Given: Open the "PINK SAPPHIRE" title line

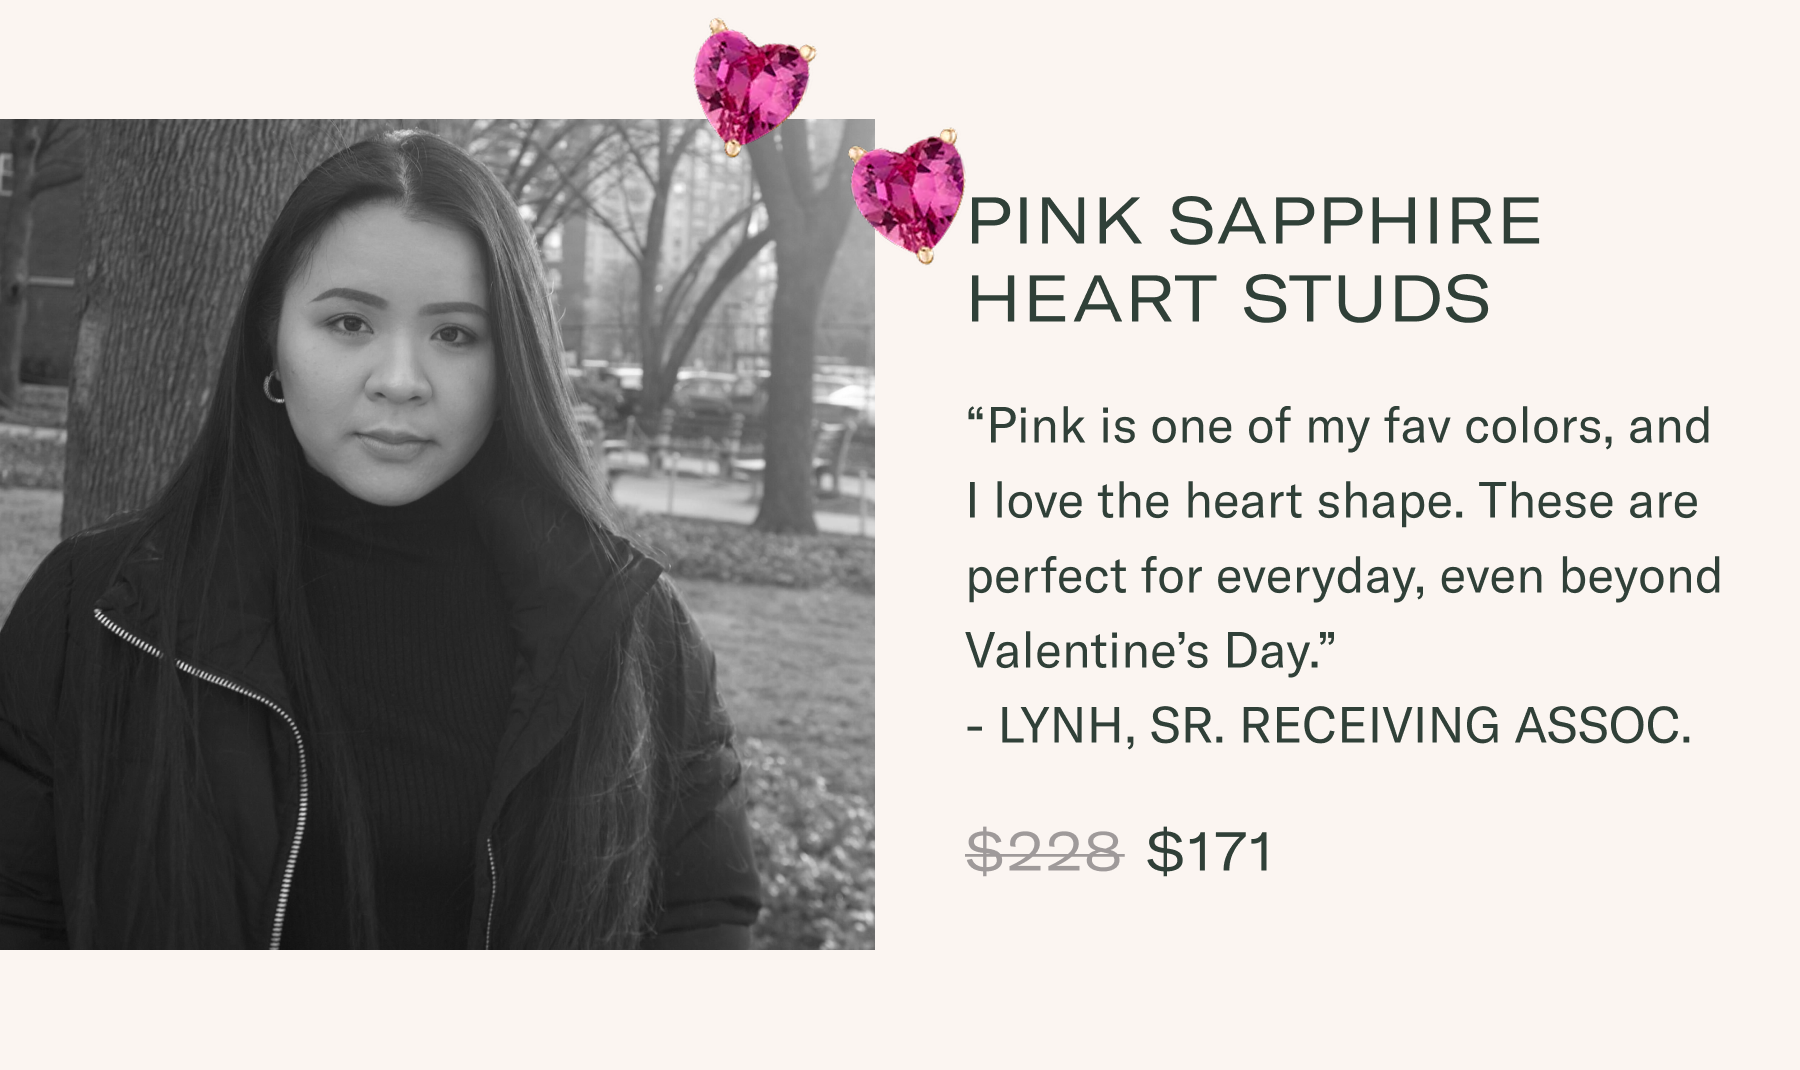Looking at the screenshot, I should (x=1254, y=221).
